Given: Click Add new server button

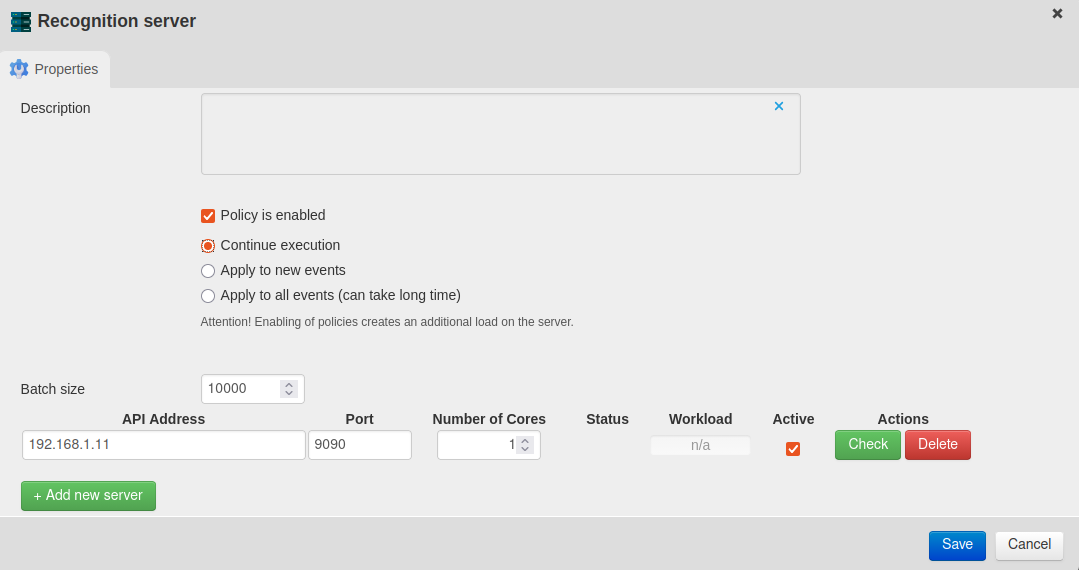Looking at the screenshot, I should tap(88, 496).
